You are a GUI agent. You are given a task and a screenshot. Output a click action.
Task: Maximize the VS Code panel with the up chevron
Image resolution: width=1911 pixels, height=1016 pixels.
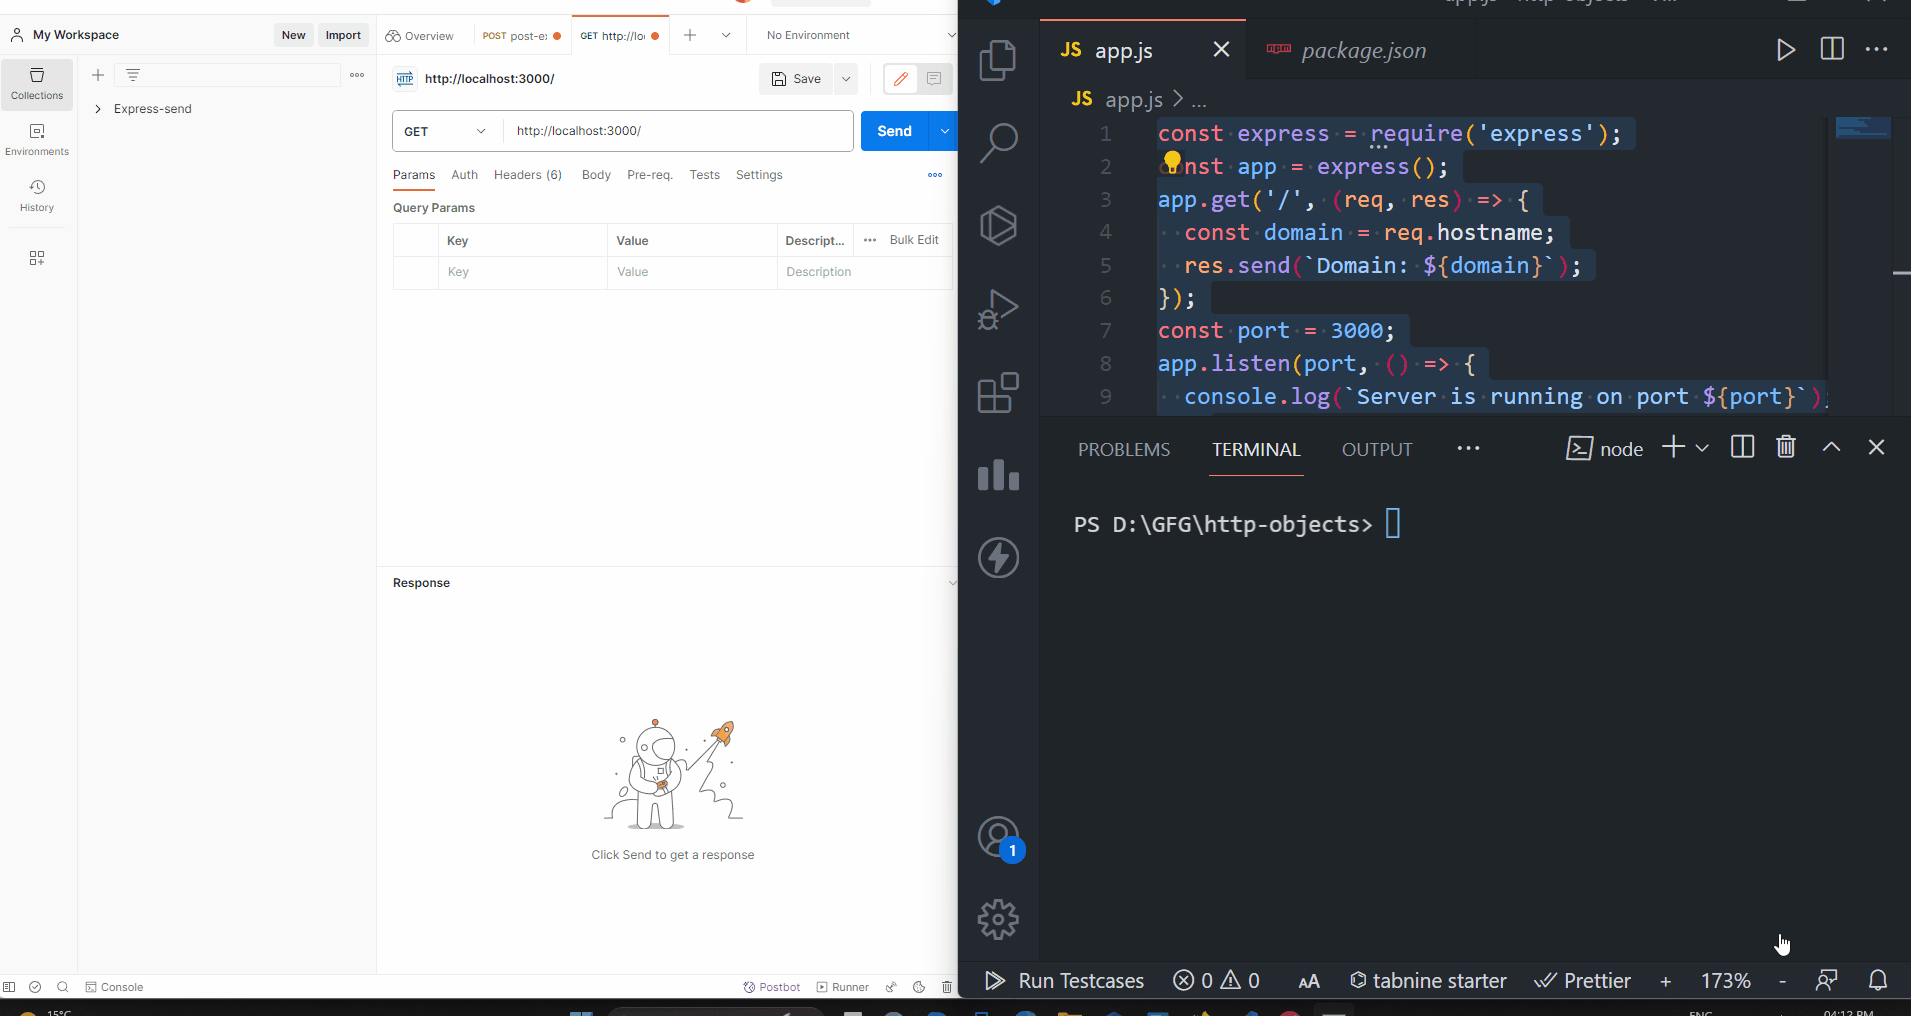[1831, 447]
